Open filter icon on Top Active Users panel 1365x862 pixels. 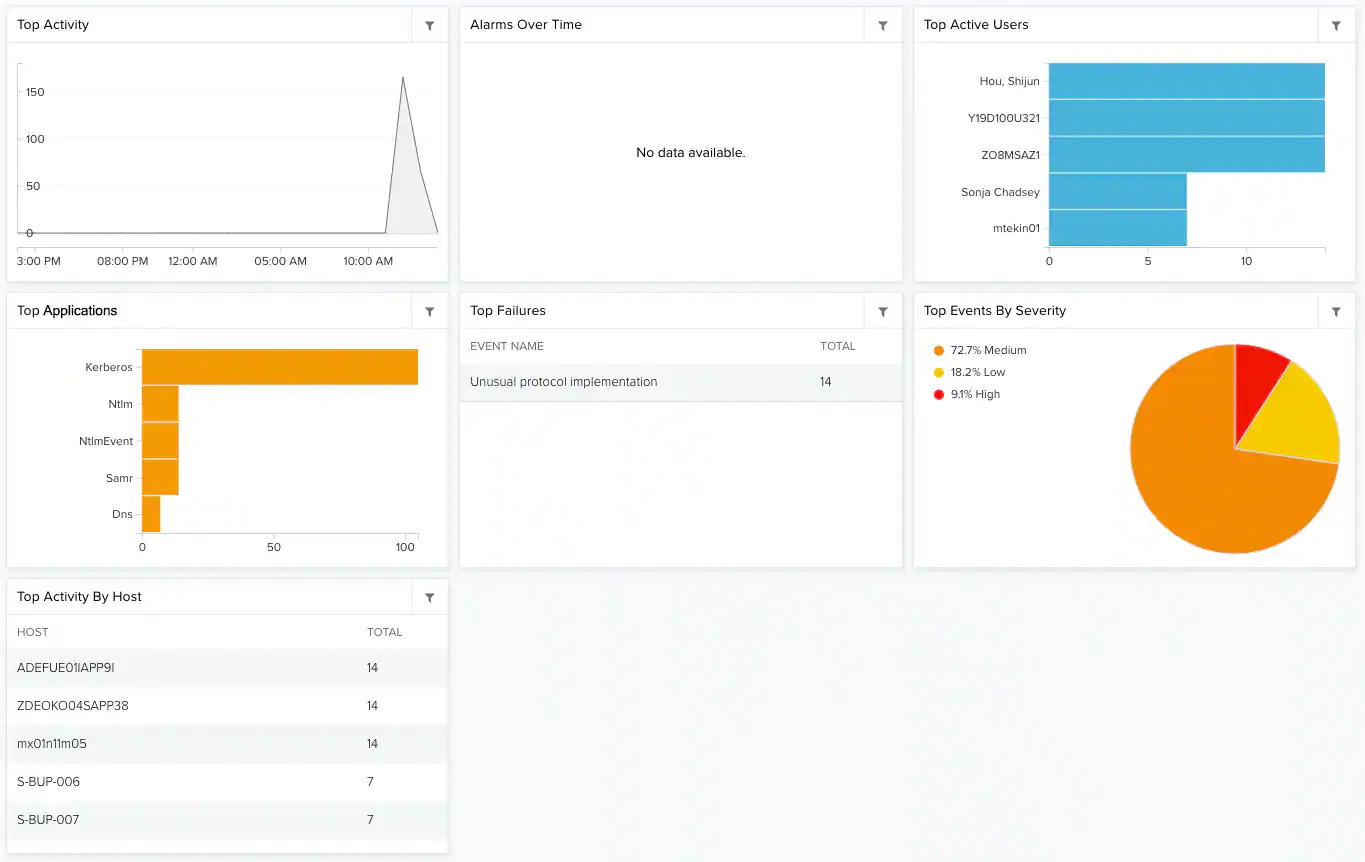(x=1336, y=26)
